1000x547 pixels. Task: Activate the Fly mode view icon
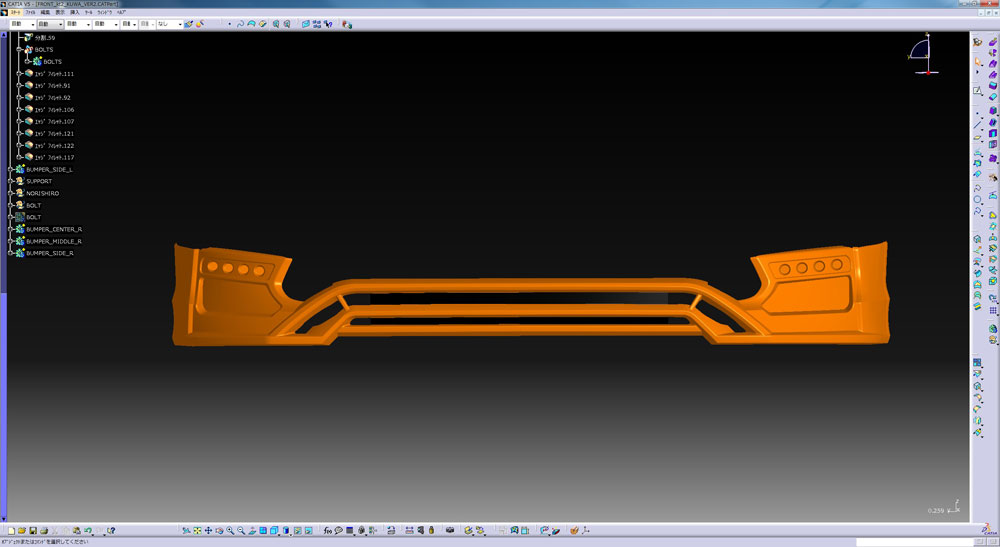[x=186, y=530]
